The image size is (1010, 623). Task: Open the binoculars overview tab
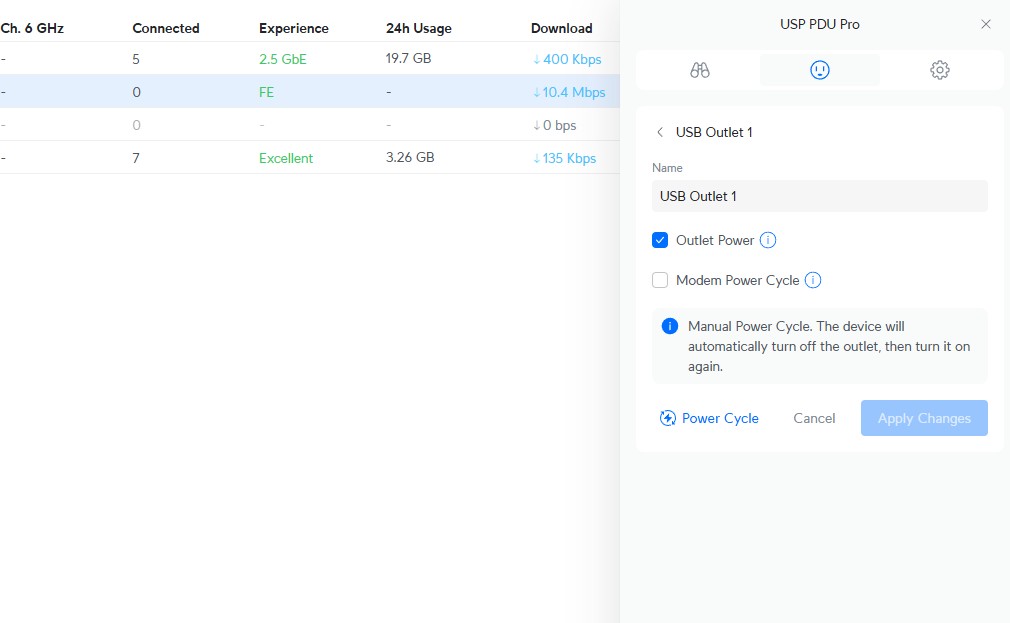click(x=700, y=70)
